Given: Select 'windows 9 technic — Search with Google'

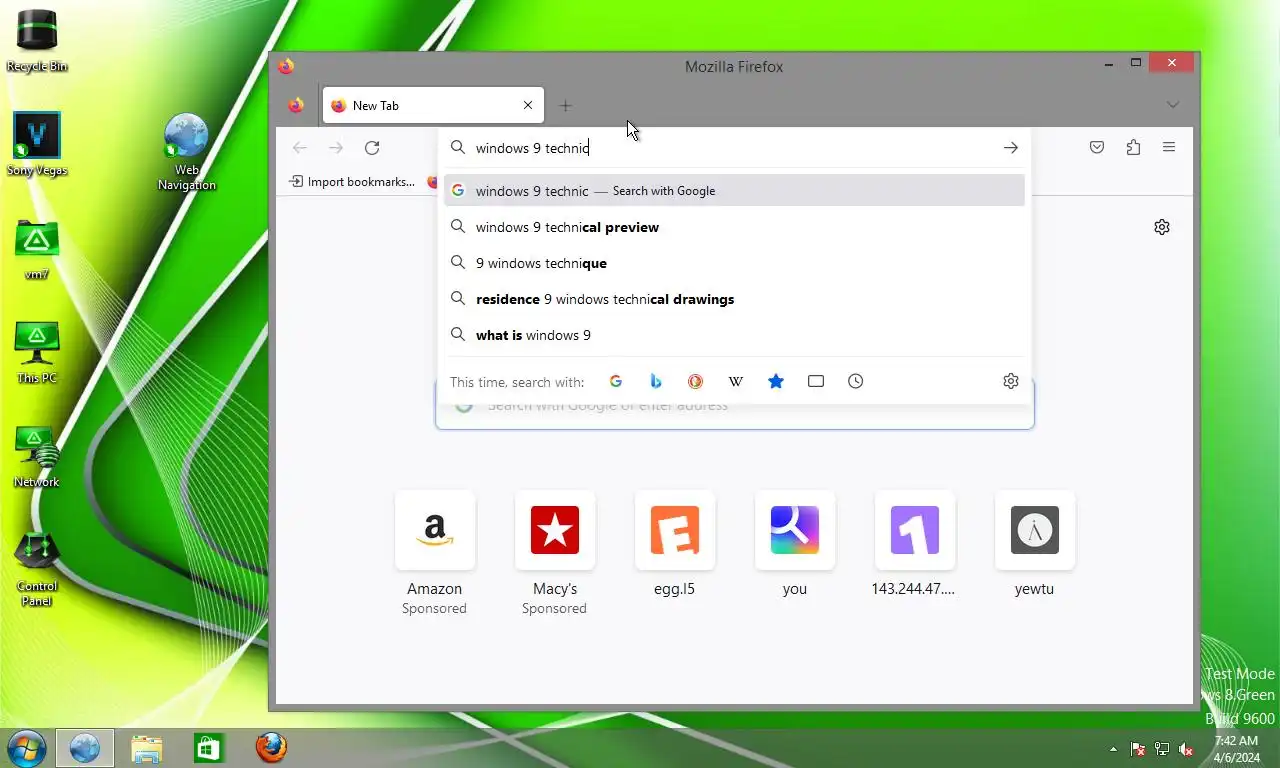Looking at the screenshot, I should tap(734, 191).
